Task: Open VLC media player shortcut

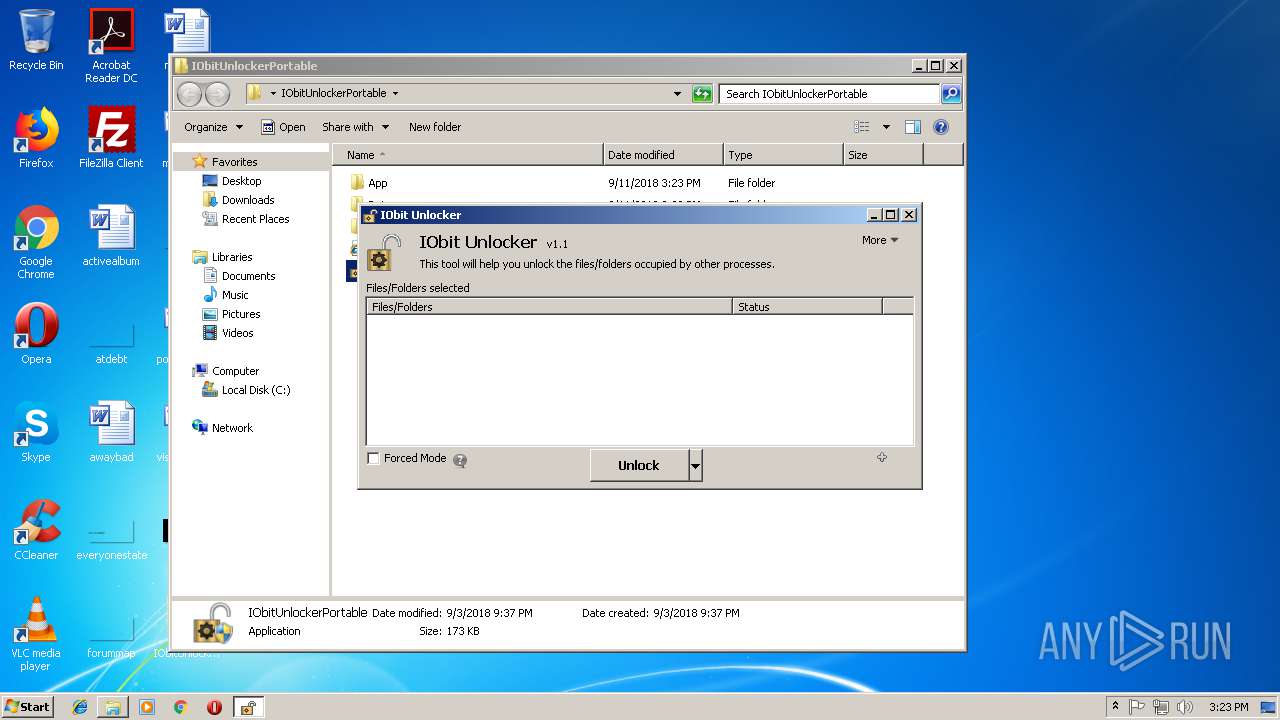Action: pos(36,634)
